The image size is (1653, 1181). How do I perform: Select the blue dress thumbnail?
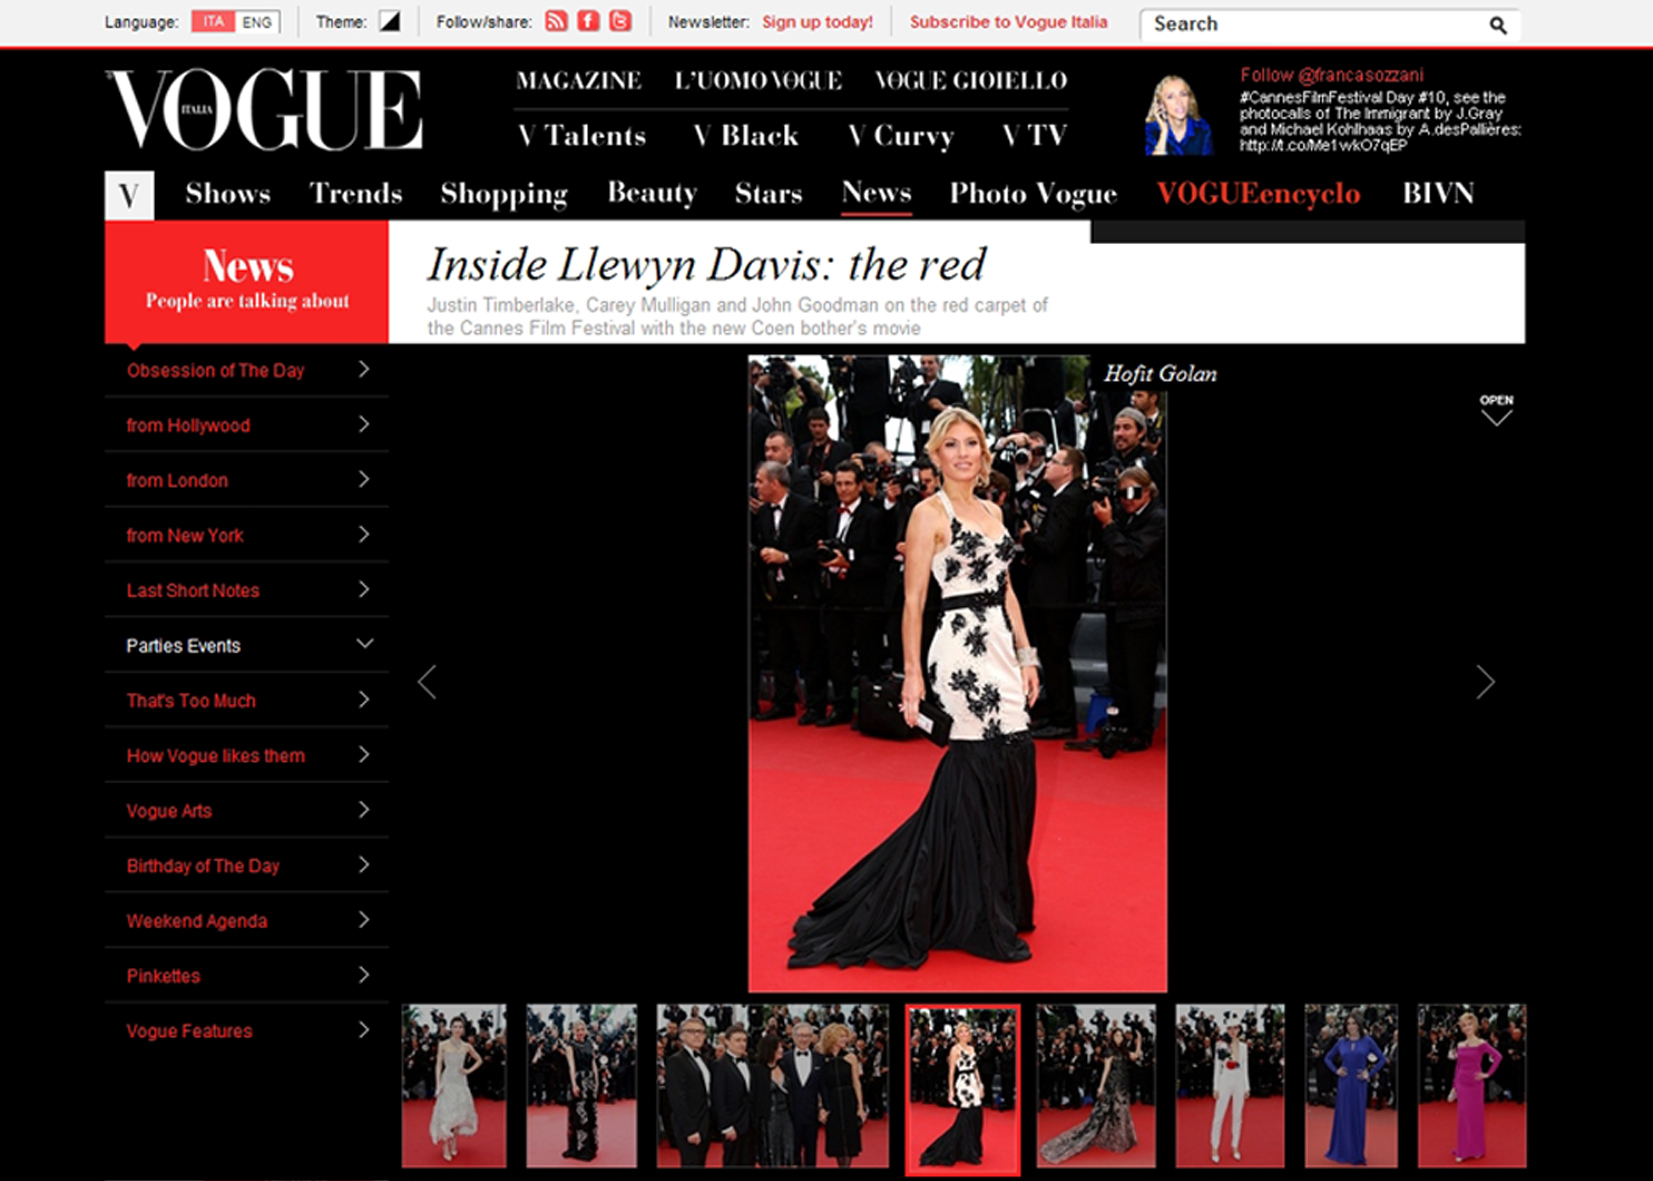click(x=1350, y=1086)
